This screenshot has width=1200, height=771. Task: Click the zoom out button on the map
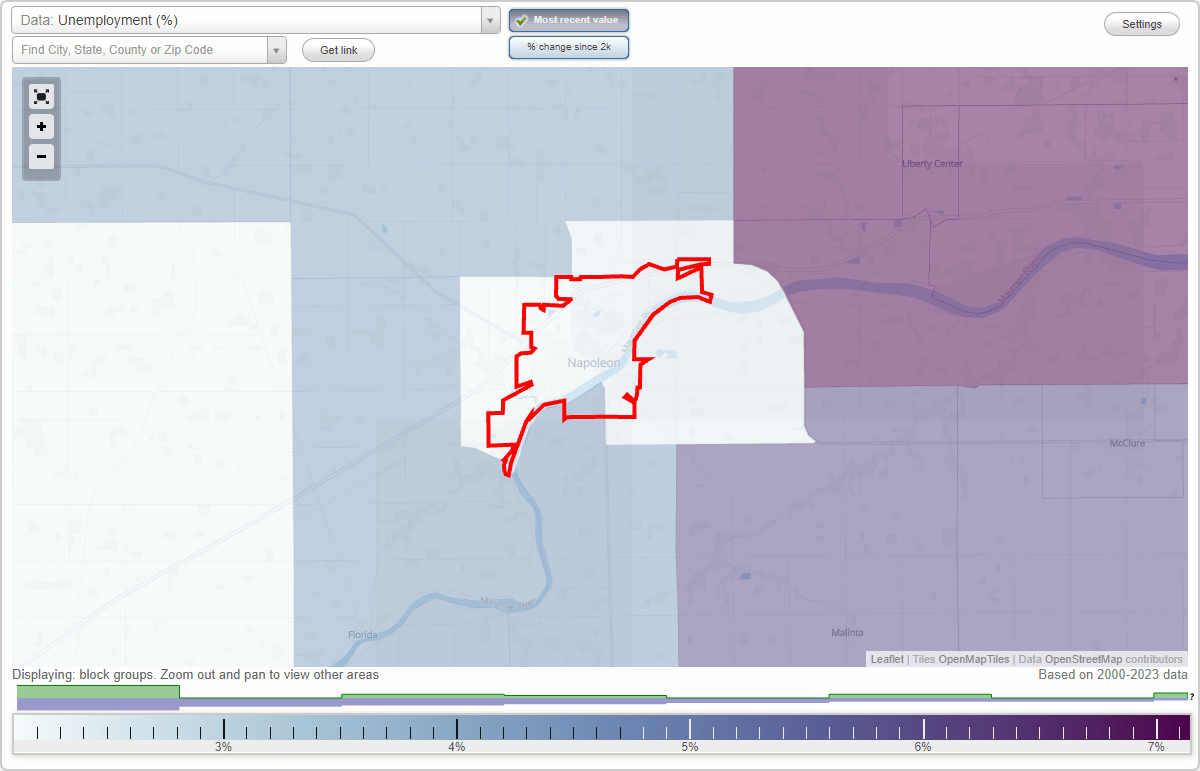(41, 157)
